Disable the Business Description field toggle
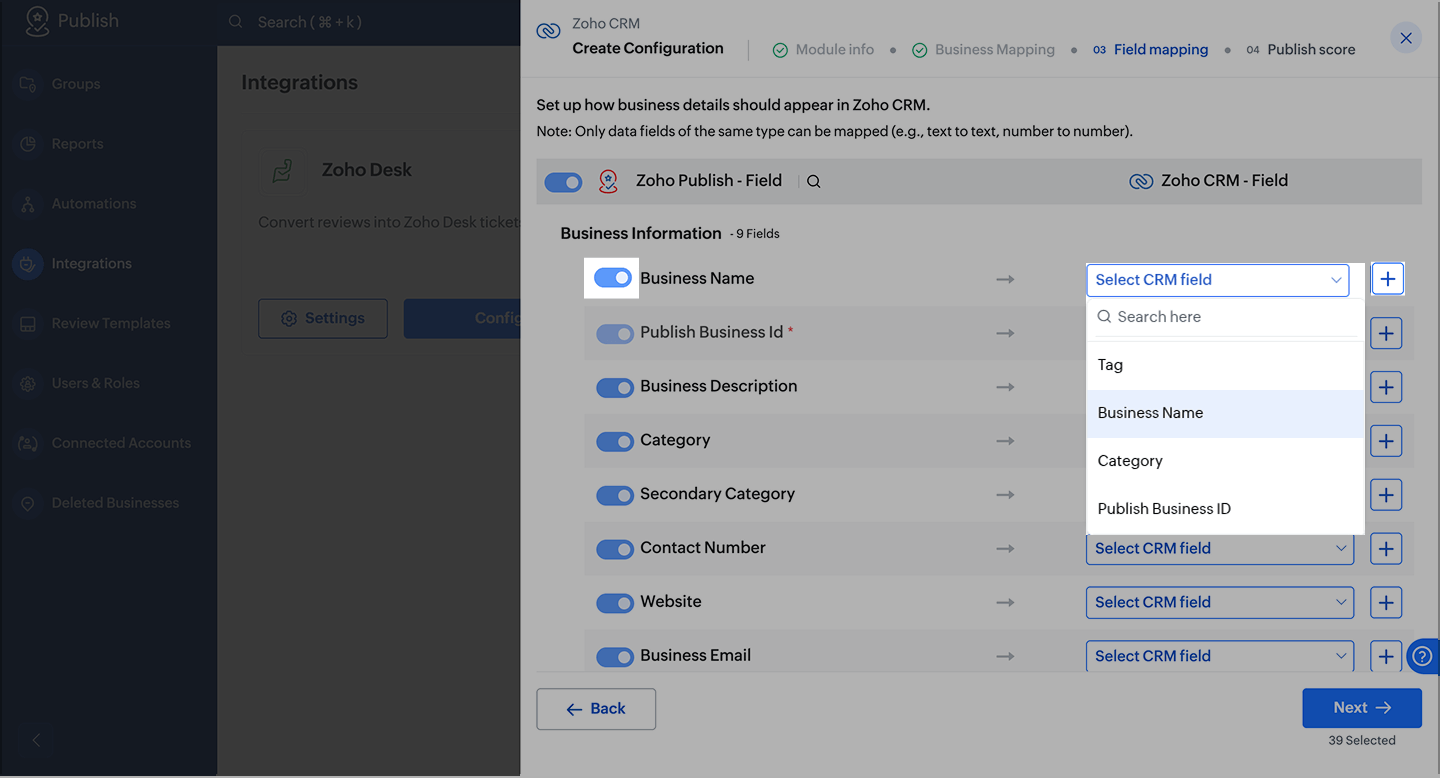This screenshot has height=778, width=1440. tap(615, 387)
